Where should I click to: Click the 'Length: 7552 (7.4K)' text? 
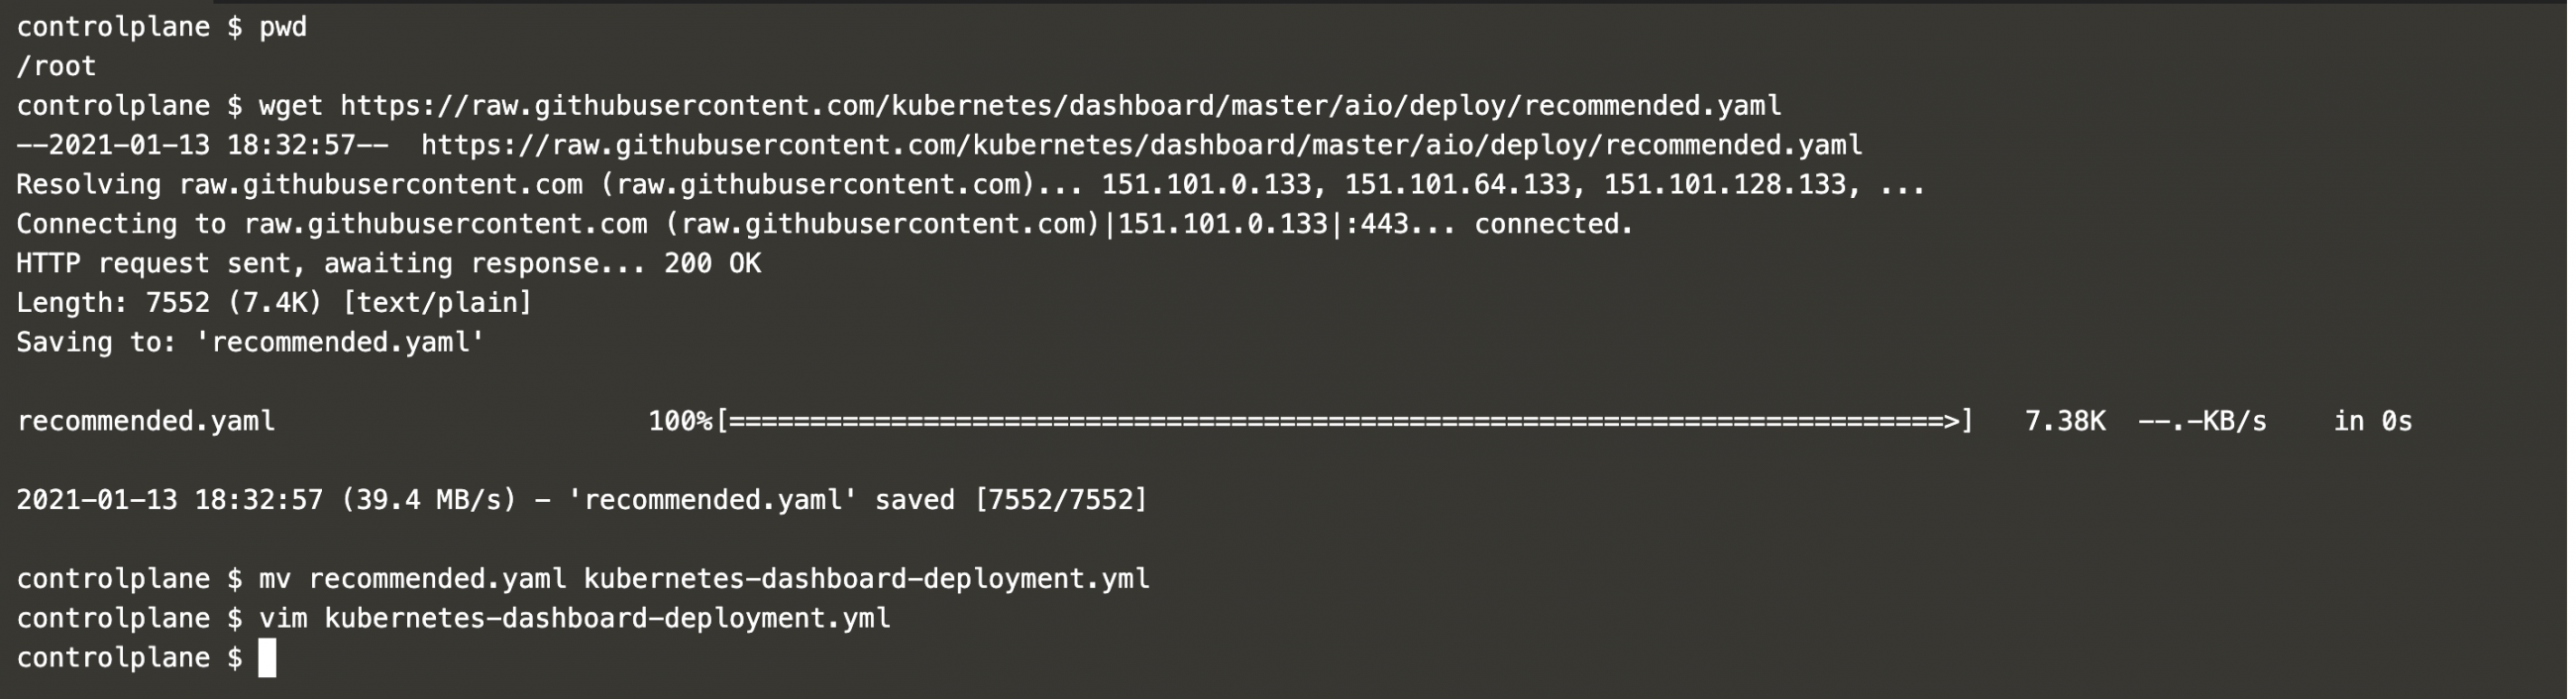(x=169, y=303)
